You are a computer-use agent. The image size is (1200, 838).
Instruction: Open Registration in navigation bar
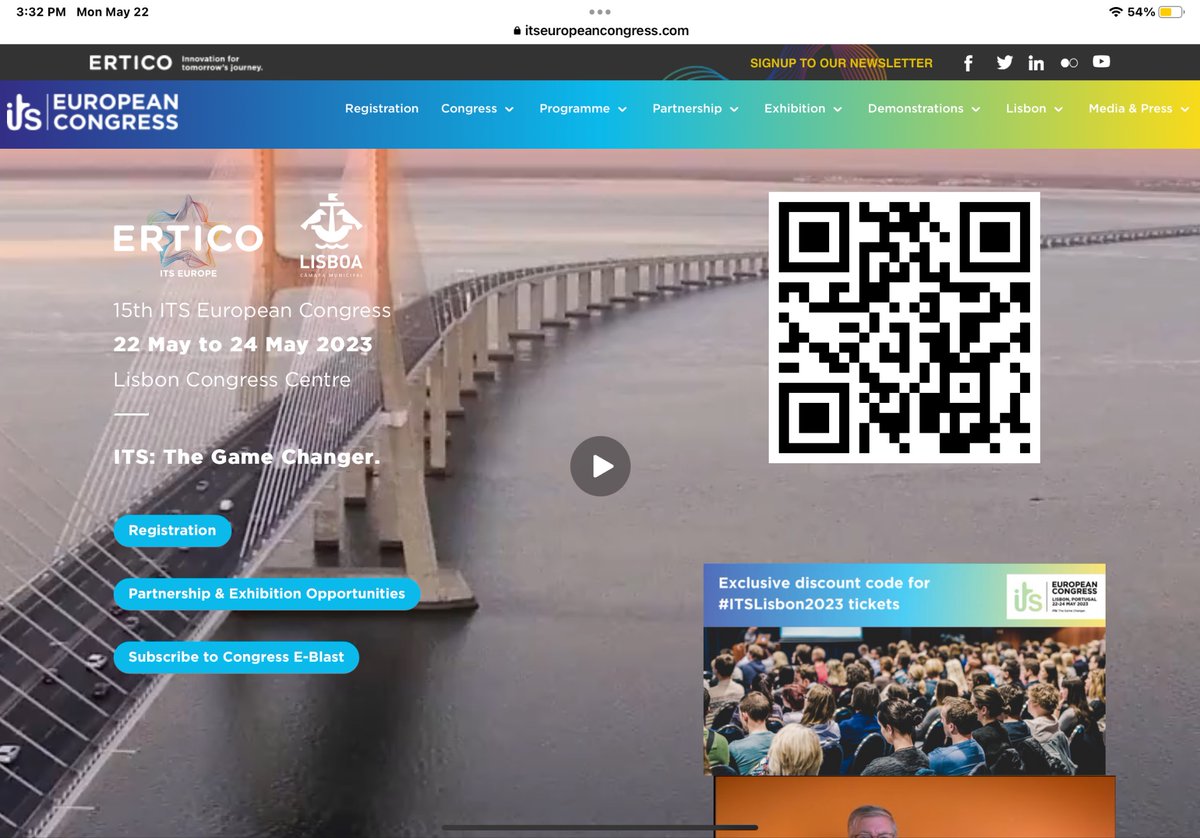382,108
